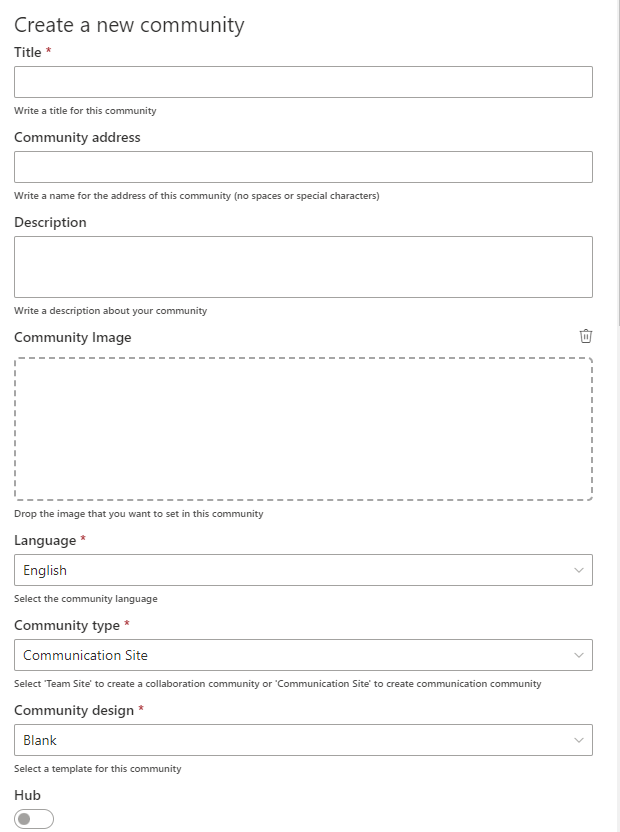620x832 pixels.
Task: Focus the Title text field
Action: pyautogui.click(x=303, y=82)
